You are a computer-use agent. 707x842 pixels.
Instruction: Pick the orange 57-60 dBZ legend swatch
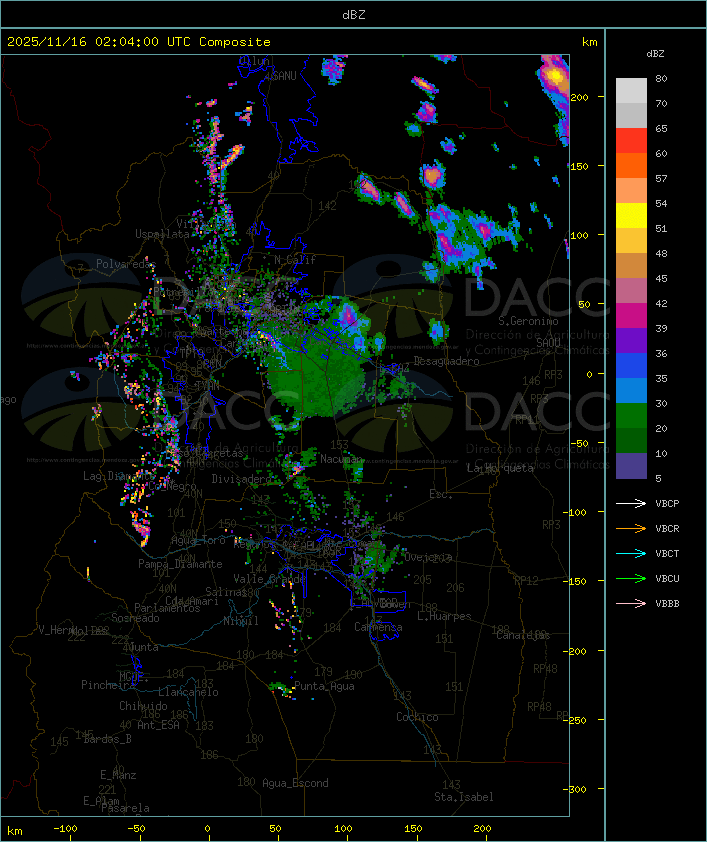[631, 165]
